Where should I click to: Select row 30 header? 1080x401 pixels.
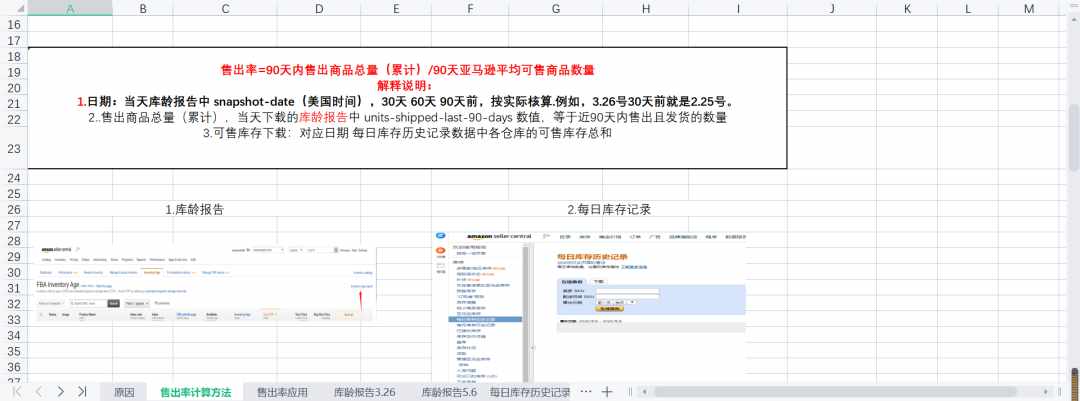pyautogui.click(x=14, y=272)
